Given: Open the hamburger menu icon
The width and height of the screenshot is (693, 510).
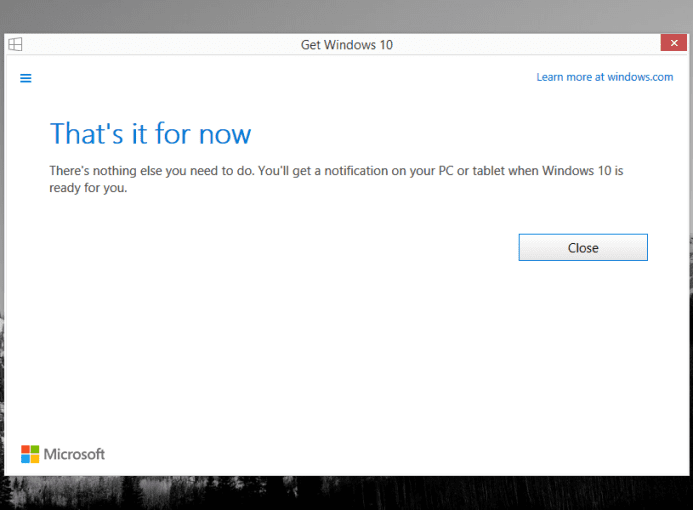Looking at the screenshot, I should tap(26, 78).
